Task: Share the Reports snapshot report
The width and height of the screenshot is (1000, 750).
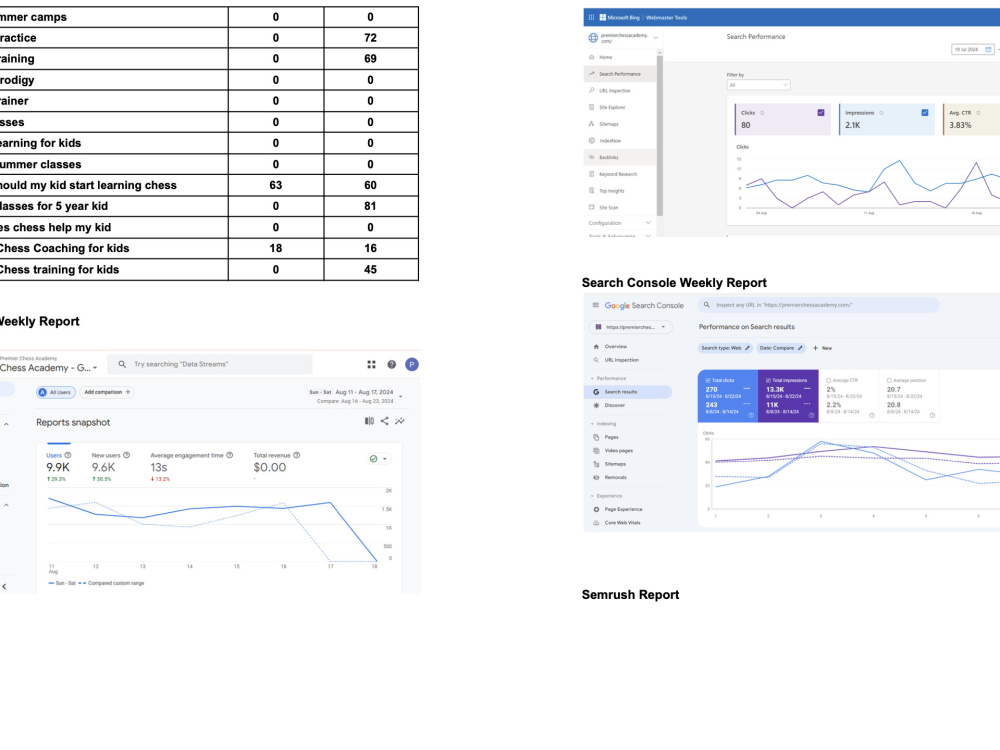Action: coord(385,421)
